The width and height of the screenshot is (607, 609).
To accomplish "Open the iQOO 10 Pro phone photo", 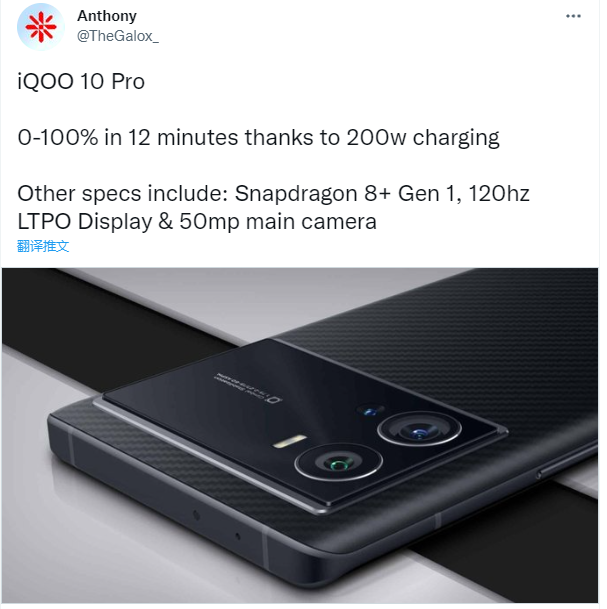I will (300, 435).
